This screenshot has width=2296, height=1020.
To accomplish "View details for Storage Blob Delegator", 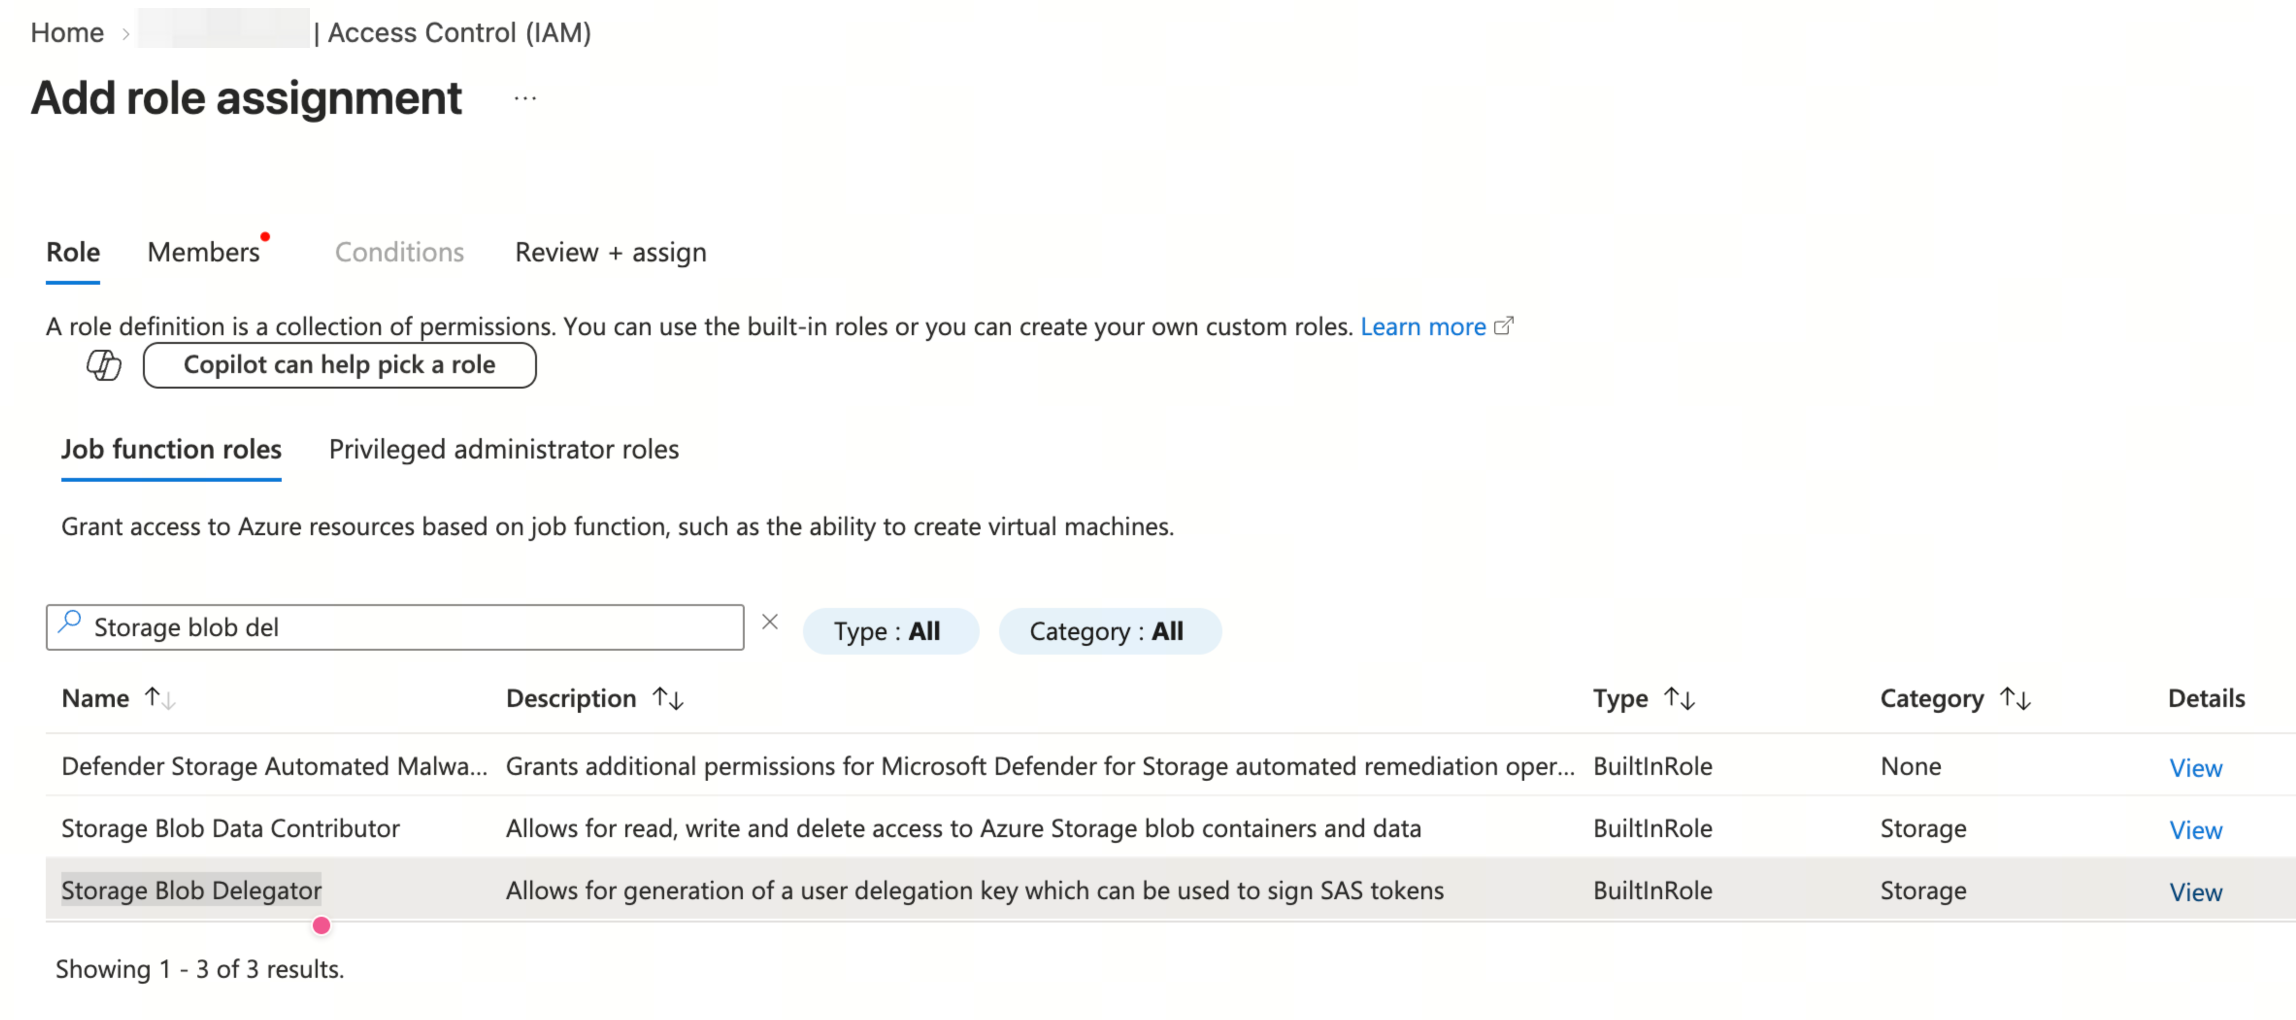I will pos(2195,891).
